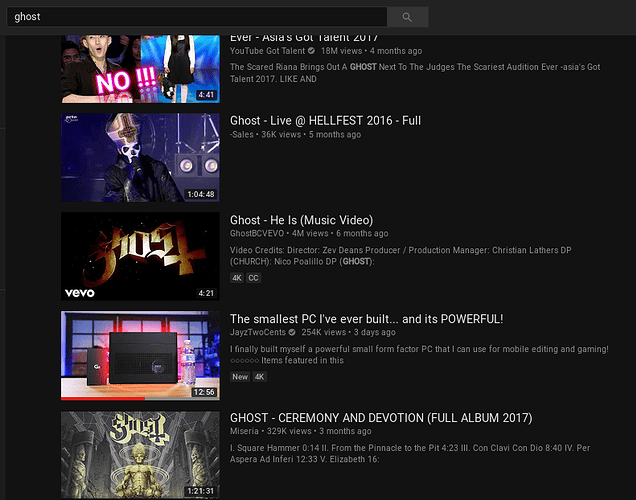Click 4K badge under He Is video

[x=236, y=278]
